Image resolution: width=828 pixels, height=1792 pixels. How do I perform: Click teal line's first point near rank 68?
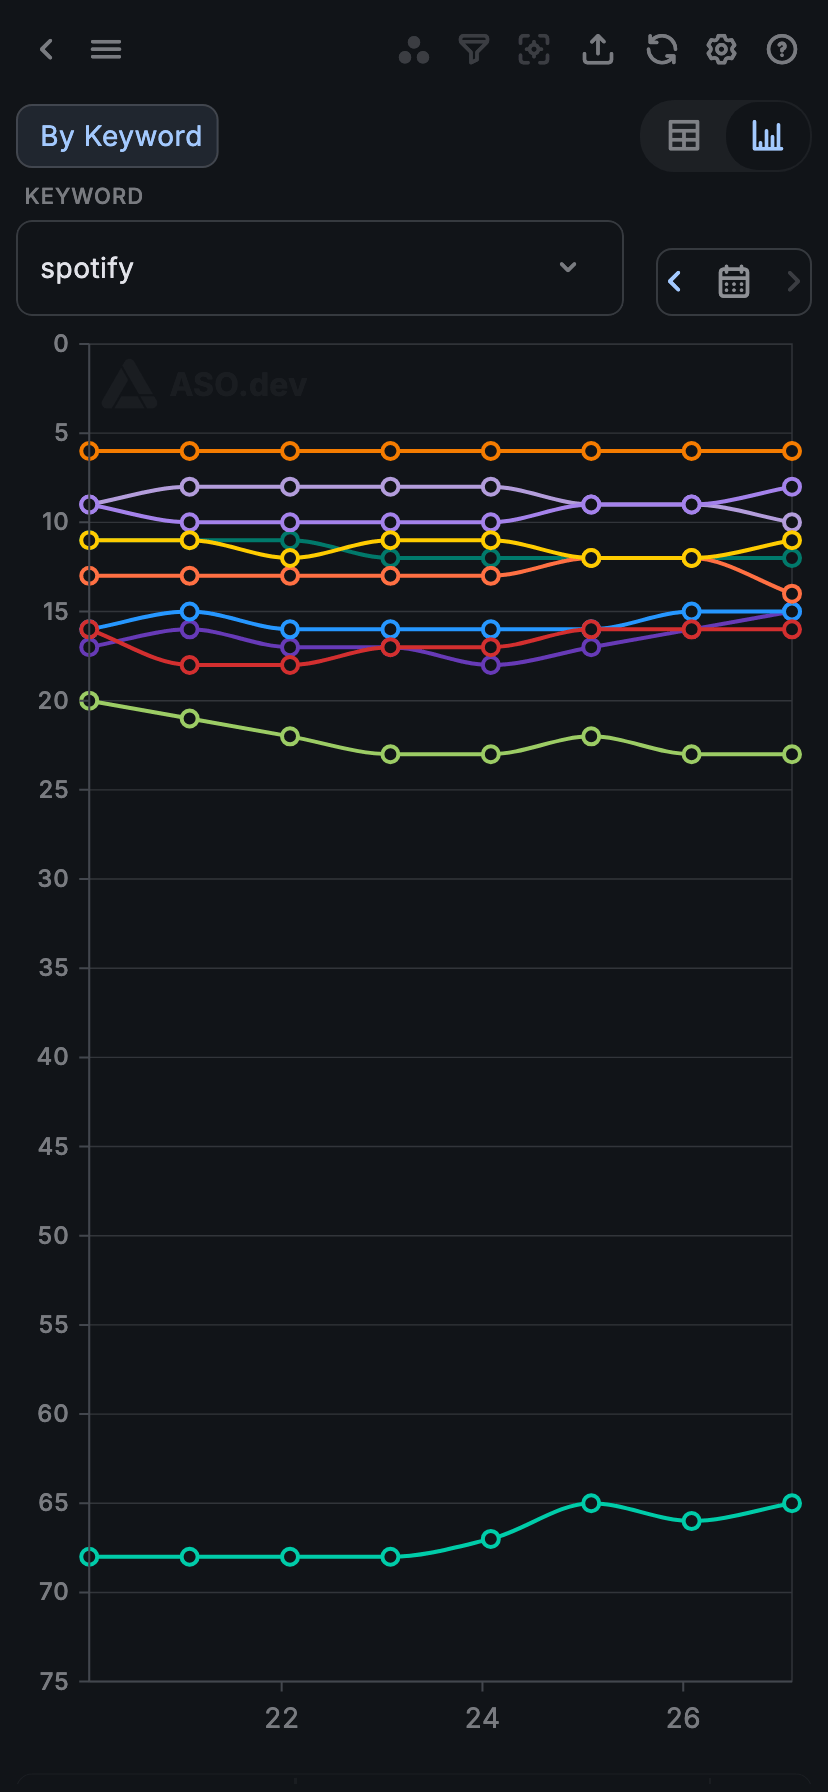pos(90,1557)
